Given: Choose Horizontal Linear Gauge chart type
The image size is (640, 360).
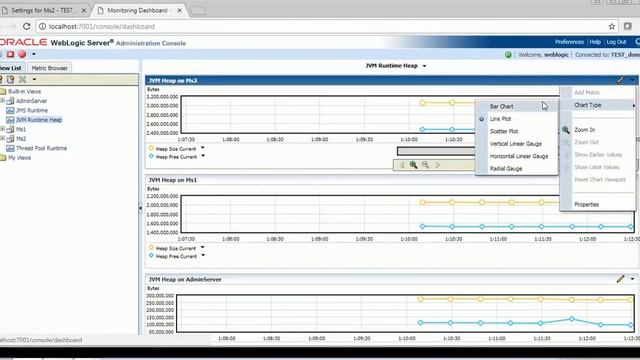Looking at the screenshot, I should tap(517, 156).
